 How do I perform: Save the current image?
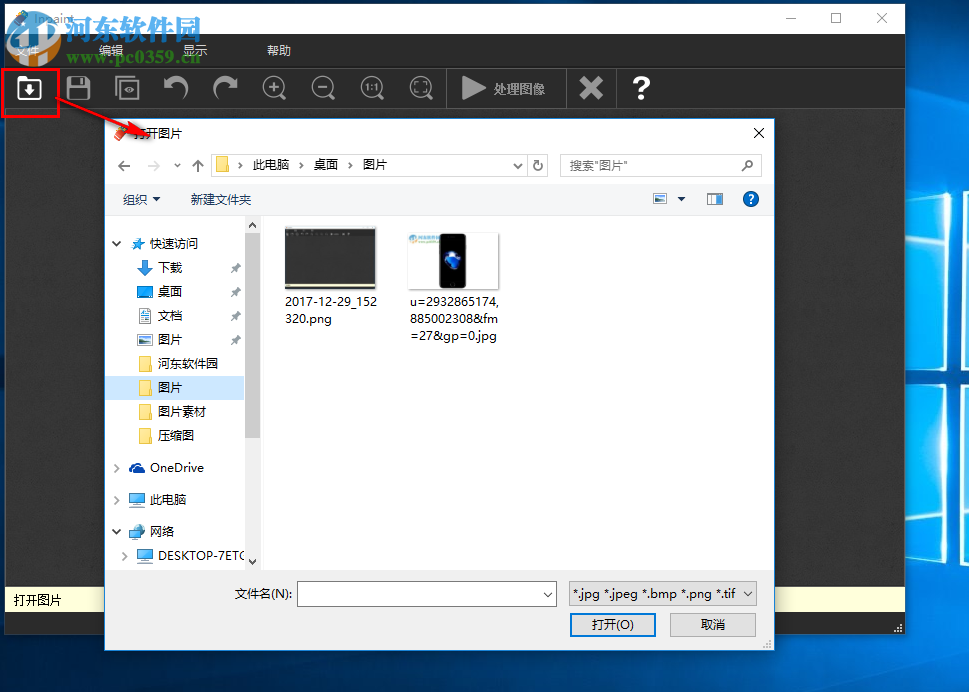pos(78,88)
